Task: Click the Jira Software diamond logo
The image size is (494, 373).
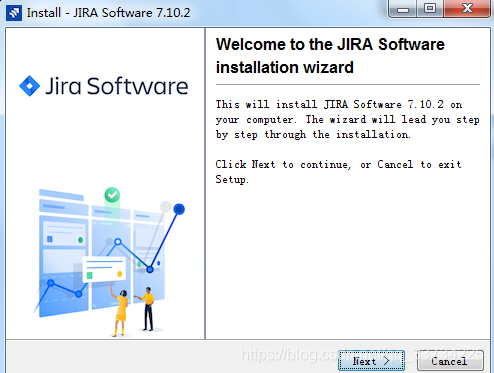Action: (30, 86)
